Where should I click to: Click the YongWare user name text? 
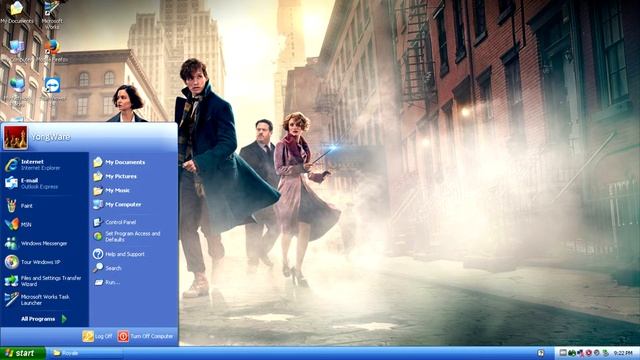click(x=51, y=137)
